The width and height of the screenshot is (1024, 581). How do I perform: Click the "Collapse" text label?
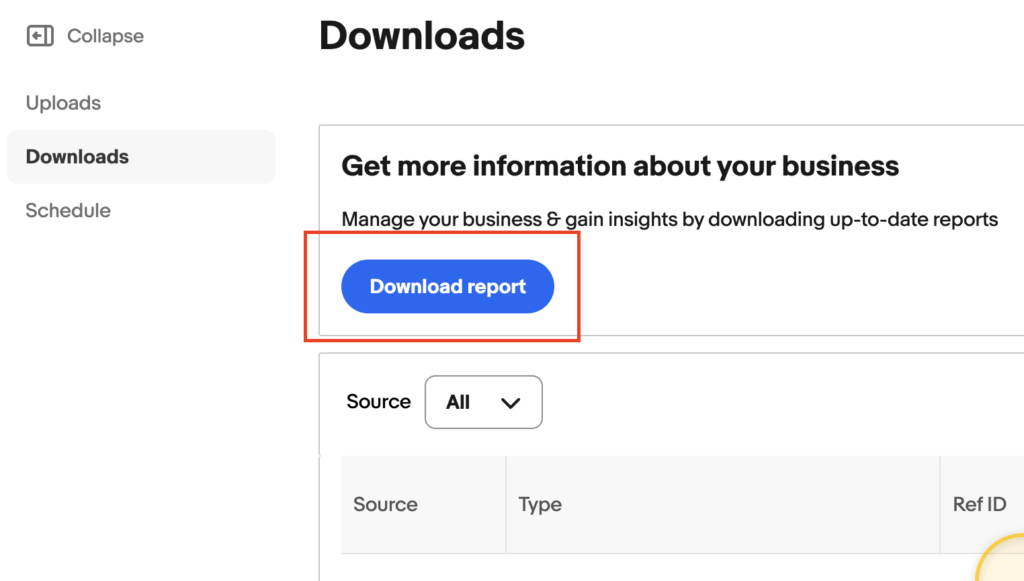105,36
